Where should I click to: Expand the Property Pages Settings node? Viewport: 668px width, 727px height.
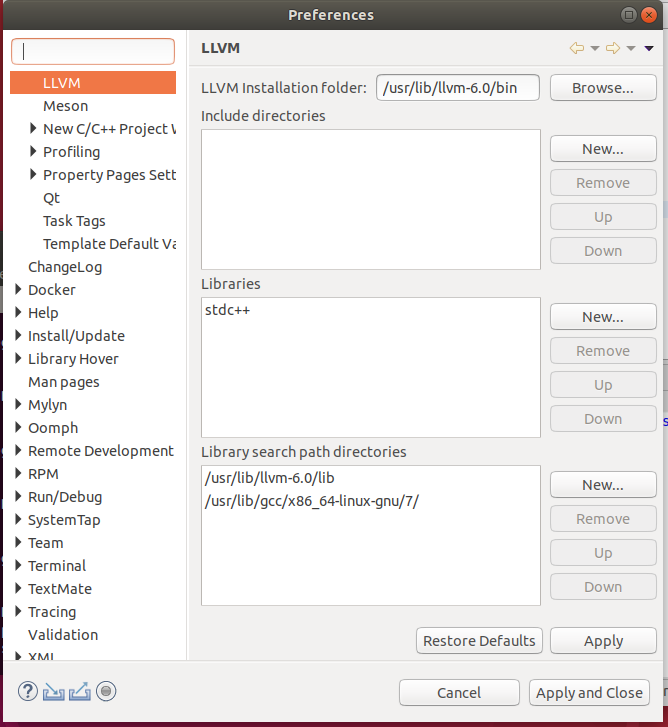tap(33, 174)
